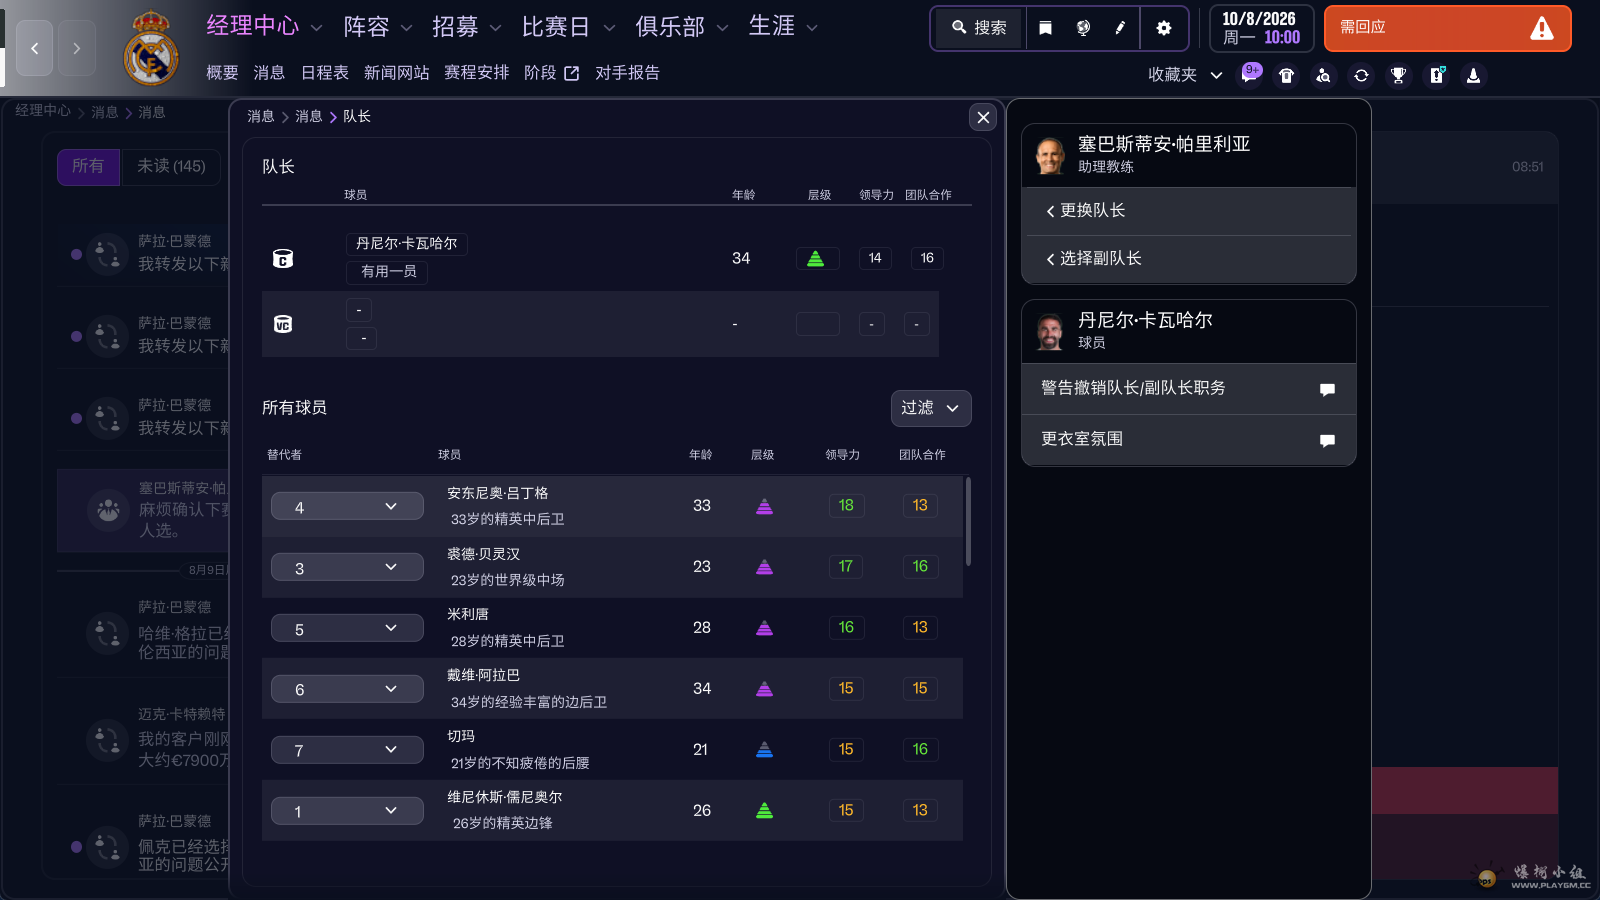
Task: Open the world globe icon
Action: coord(1083,28)
